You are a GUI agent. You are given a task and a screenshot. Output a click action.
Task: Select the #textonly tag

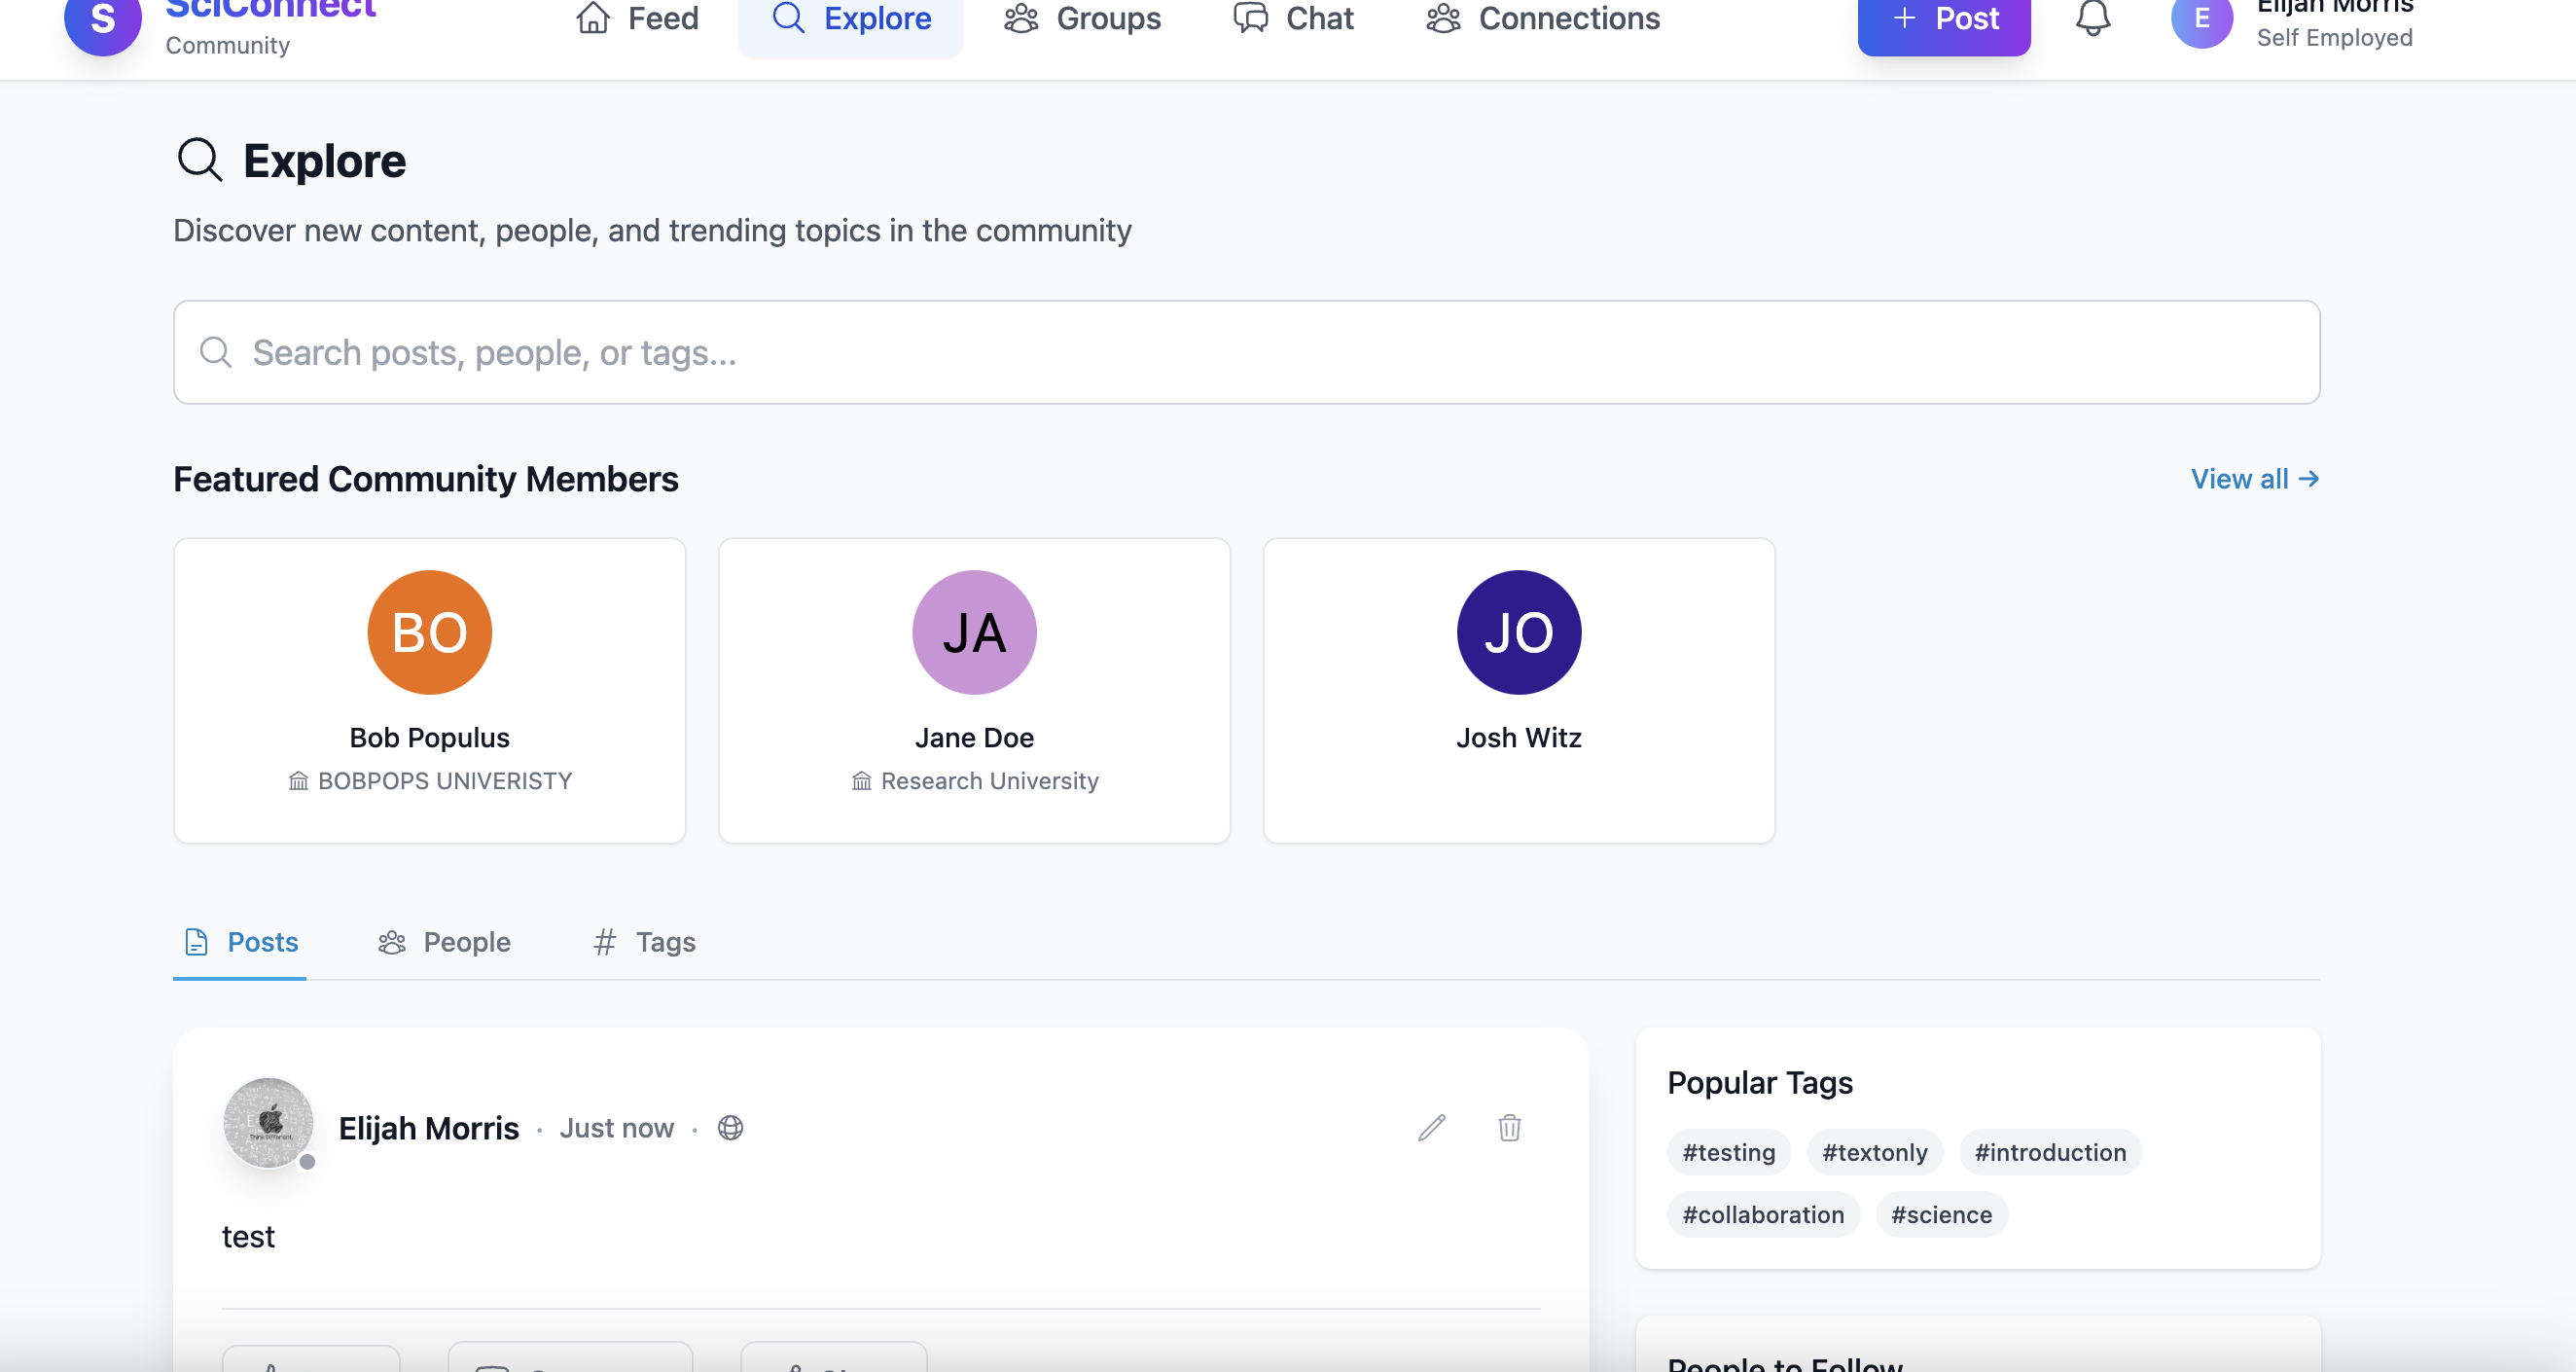(x=1874, y=1152)
